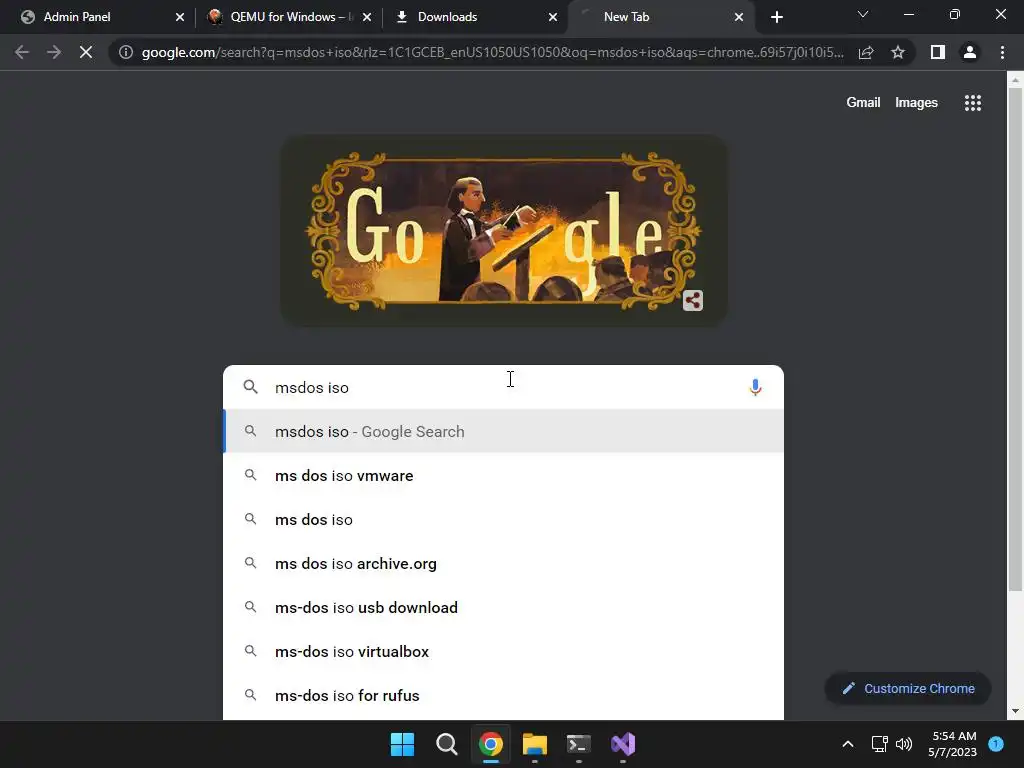Open a new browser tab with plus
The image size is (1024, 768).
point(776,17)
